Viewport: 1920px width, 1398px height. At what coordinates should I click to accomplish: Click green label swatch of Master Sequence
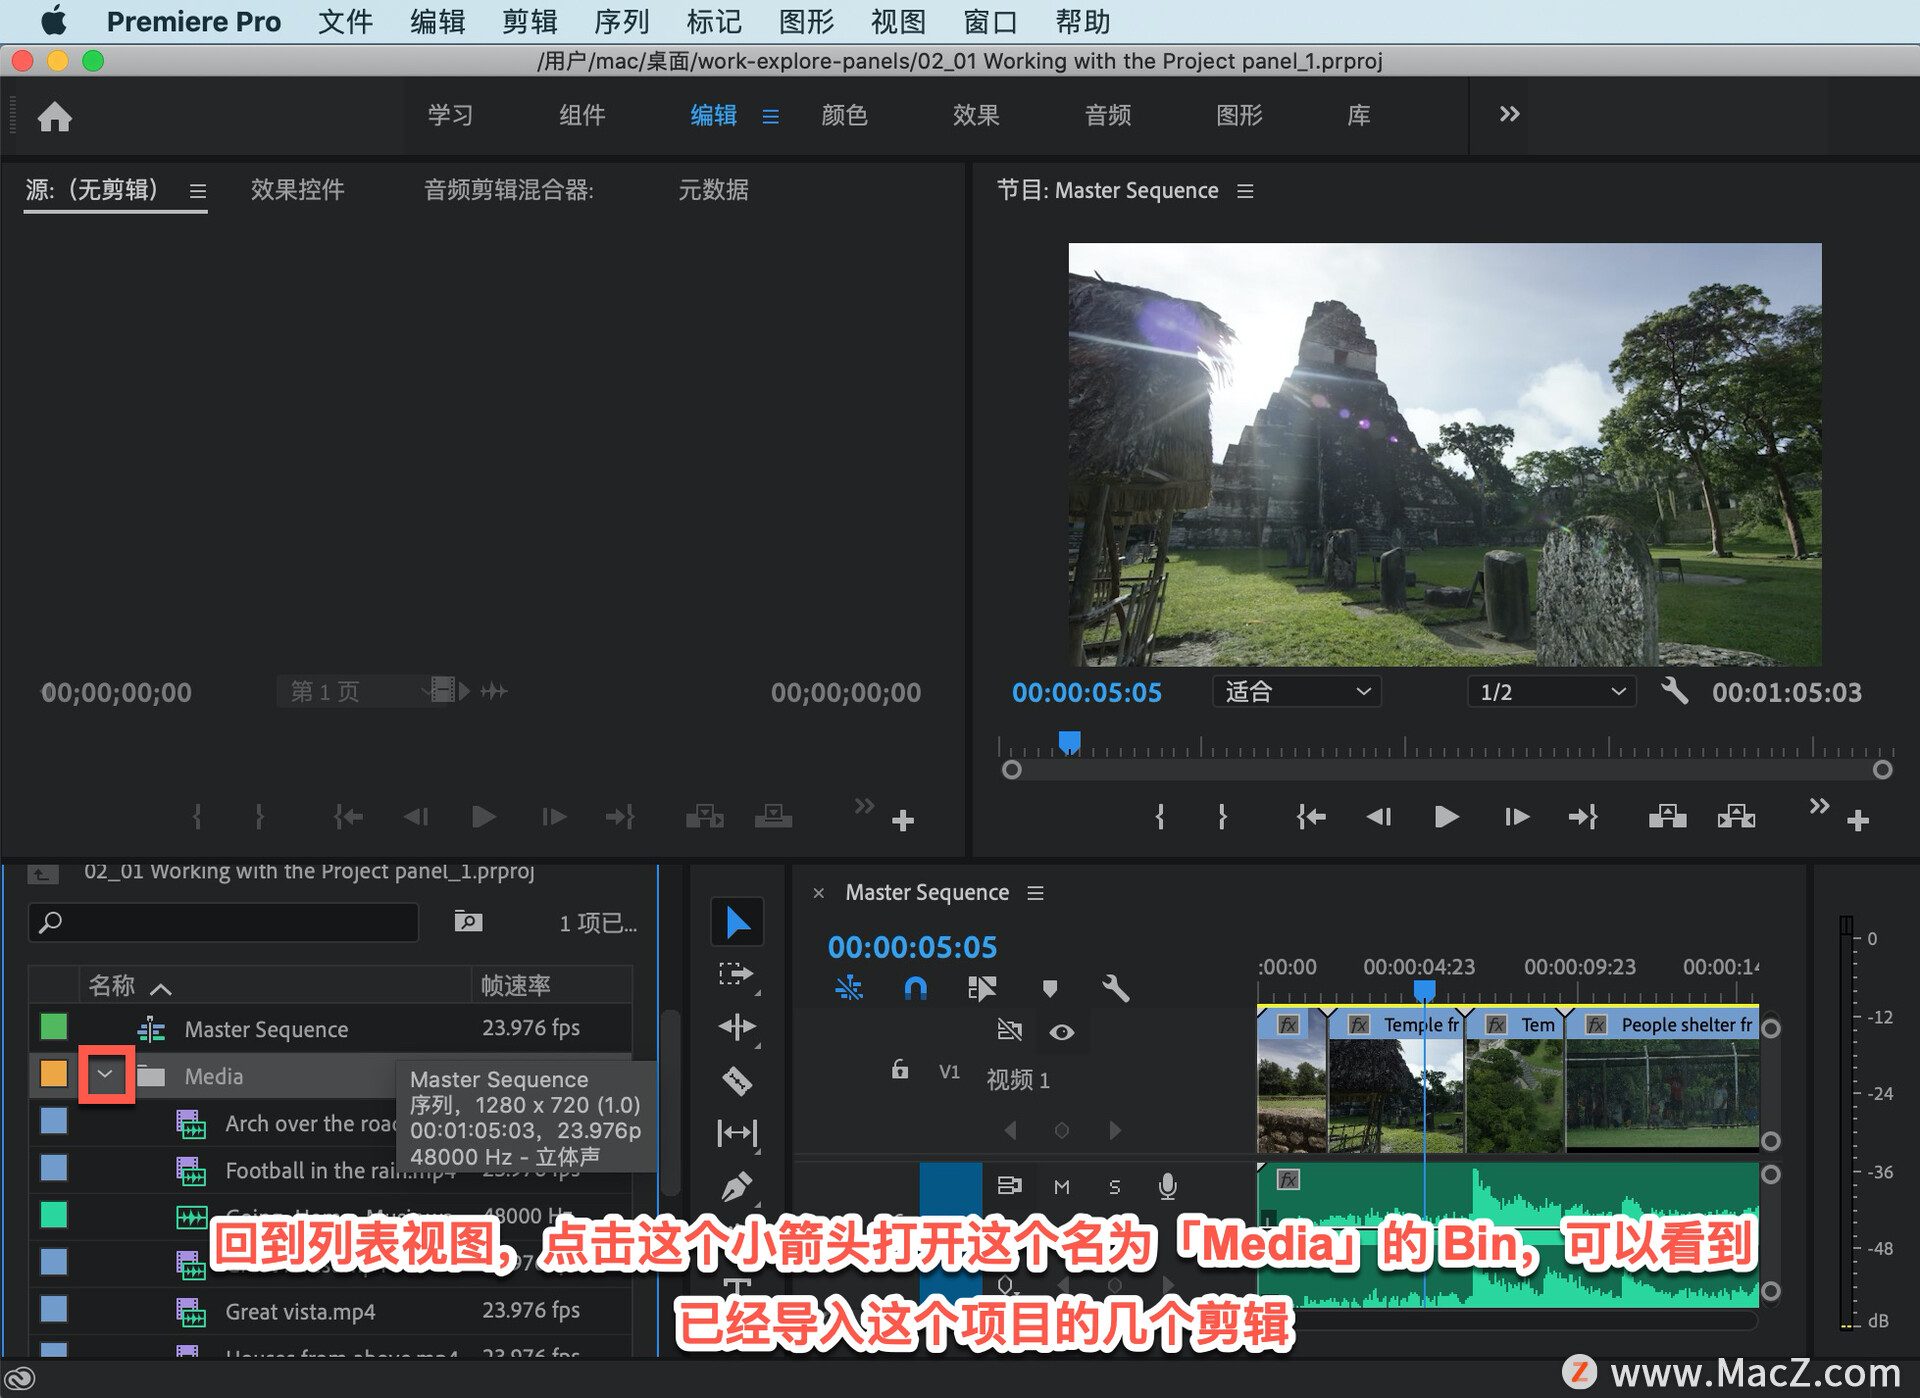(53, 1027)
